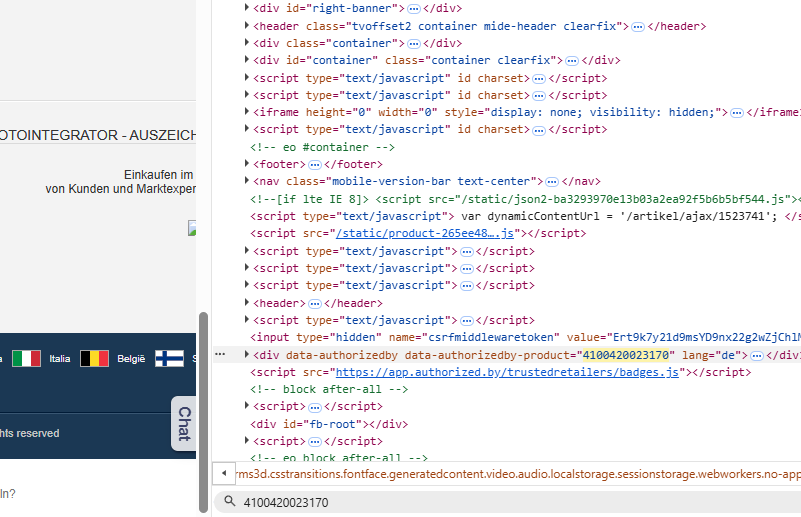801x517 pixels.
Task: Select the div id="fb-root" line
Action: (329, 424)
